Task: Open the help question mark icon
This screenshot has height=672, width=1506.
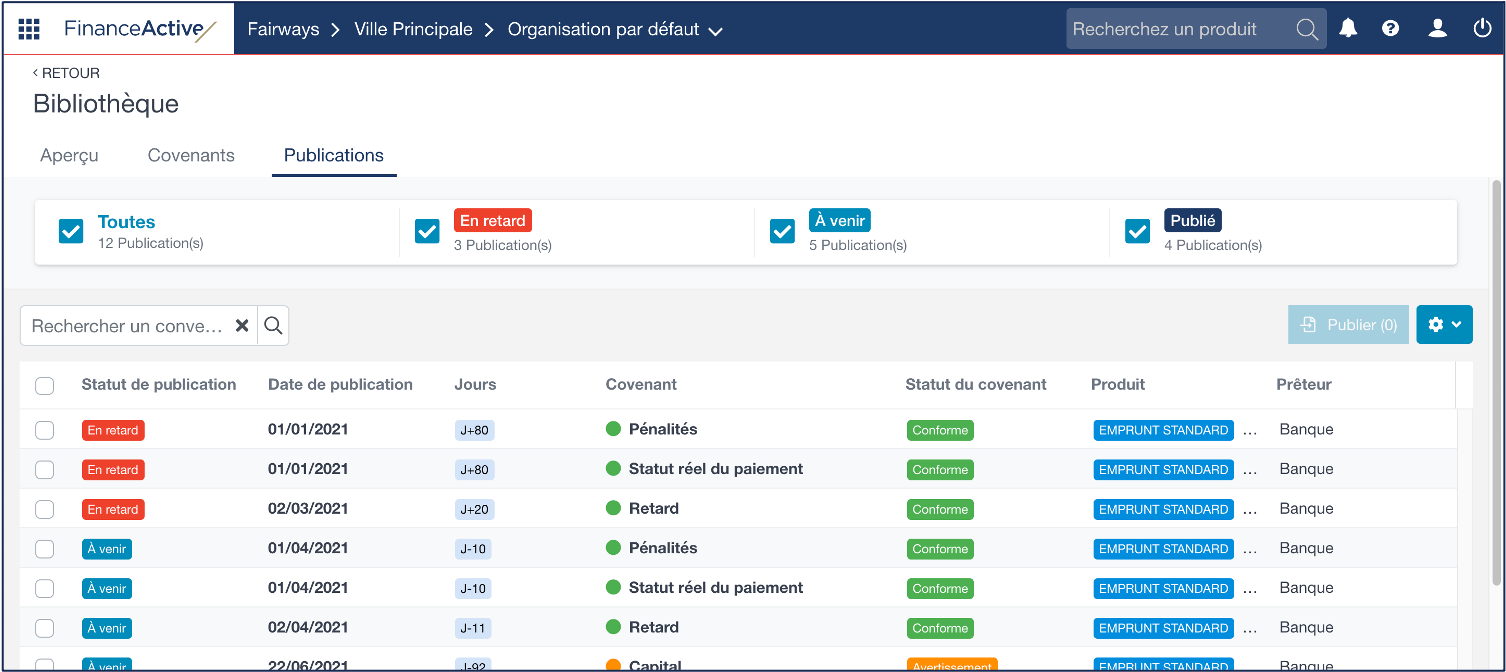Action: [1390, 29]
